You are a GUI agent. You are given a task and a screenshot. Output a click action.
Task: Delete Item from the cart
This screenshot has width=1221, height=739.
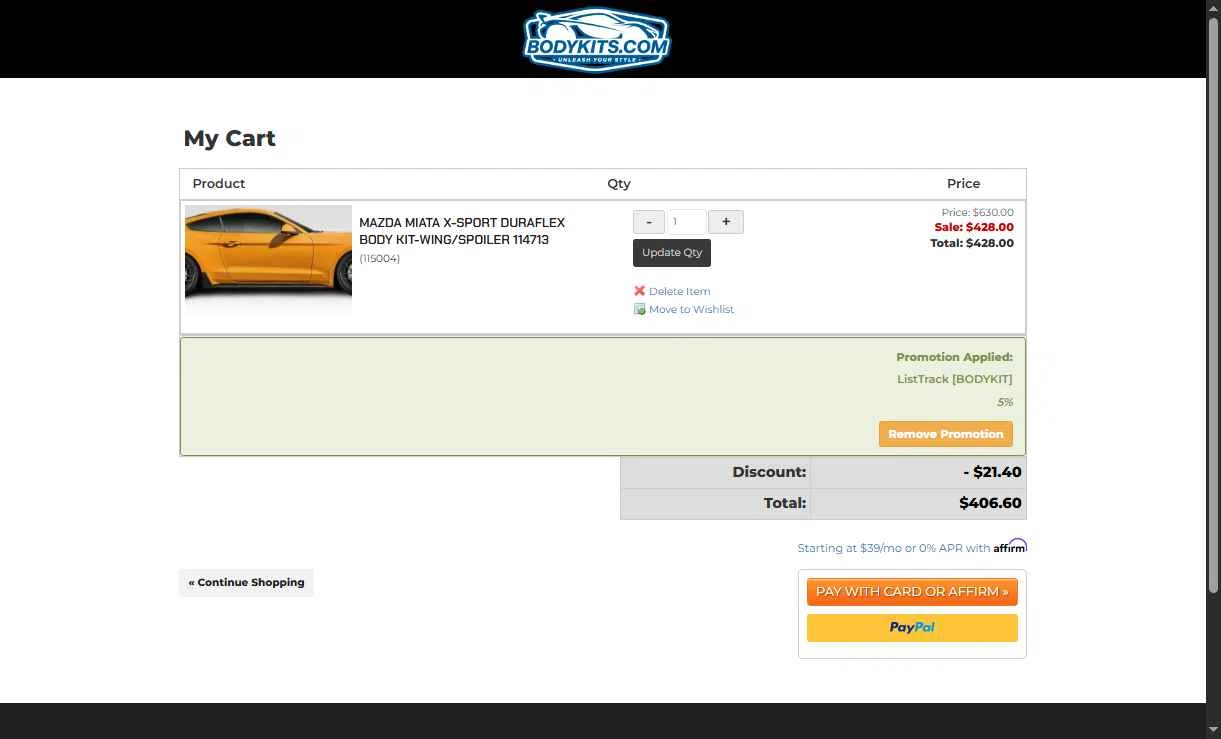679,291
